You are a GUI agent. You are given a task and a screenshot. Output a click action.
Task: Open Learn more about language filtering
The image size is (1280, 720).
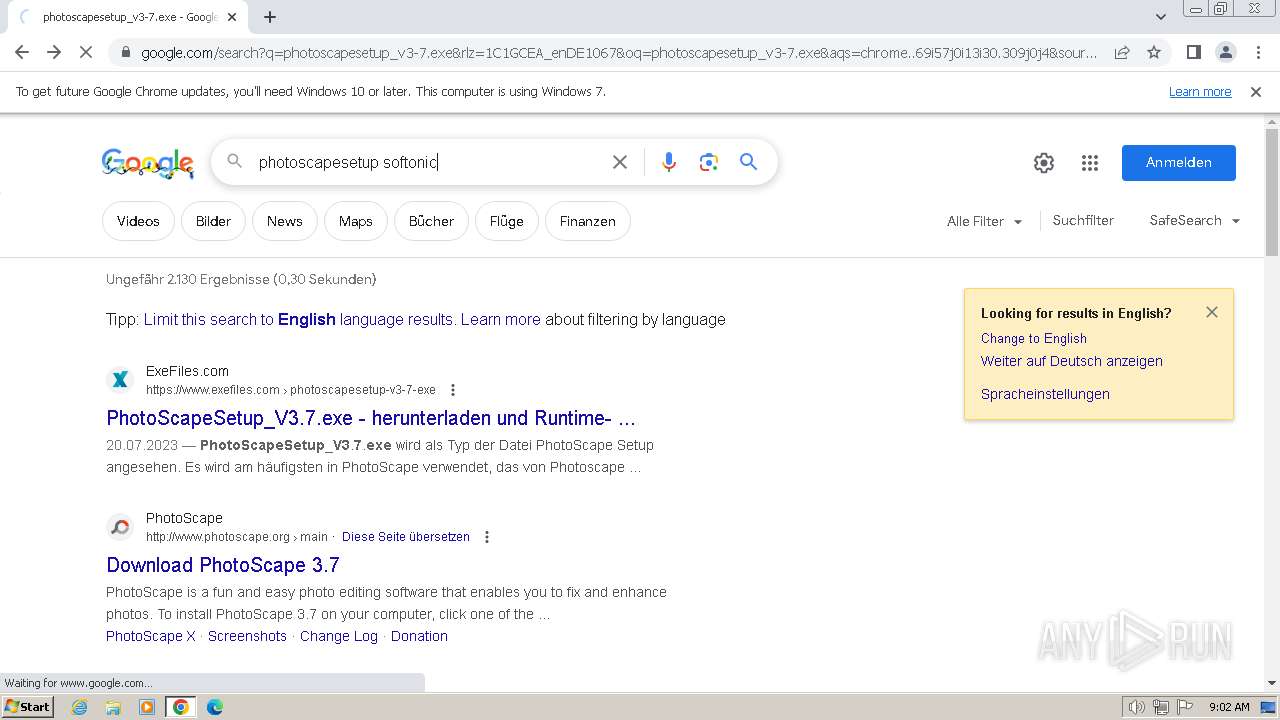pos(501,319)
